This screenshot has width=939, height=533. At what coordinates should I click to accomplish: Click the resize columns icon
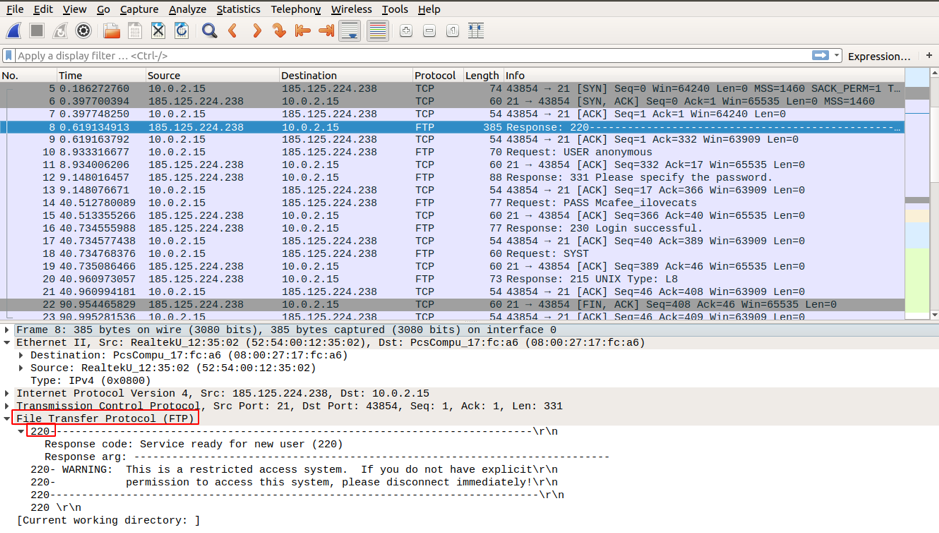tap(476, 31)
